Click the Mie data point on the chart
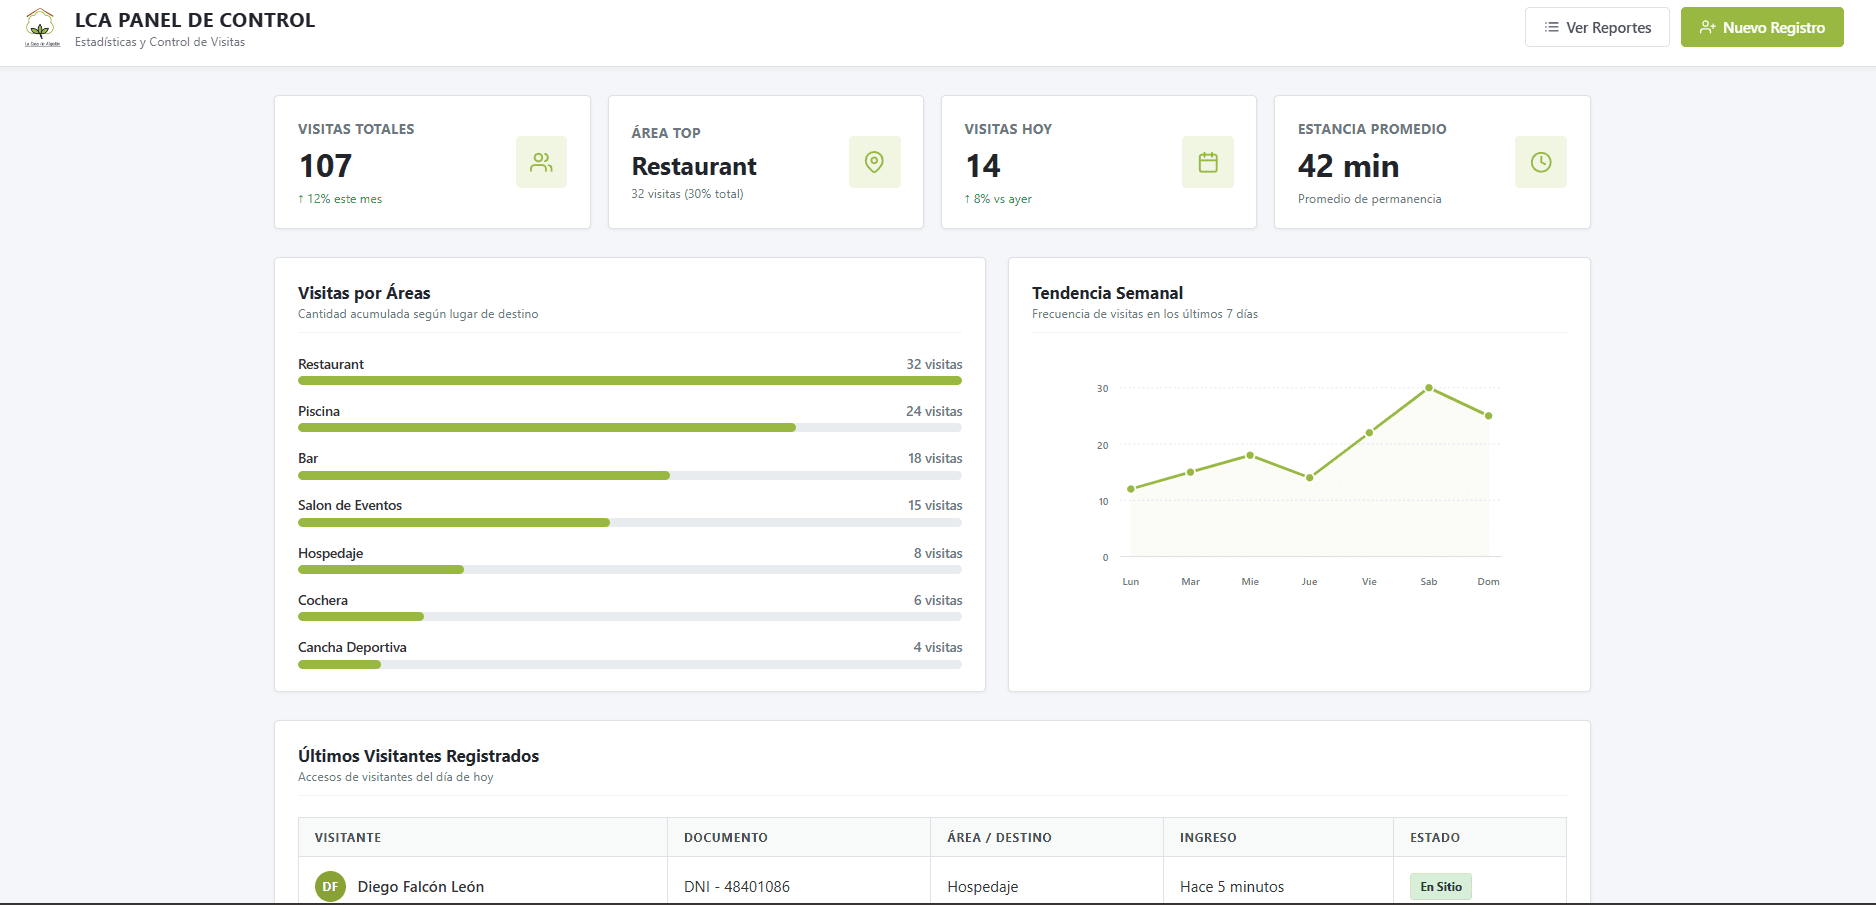Viewport: 1876px width, 905px height. coord(1250,455)
